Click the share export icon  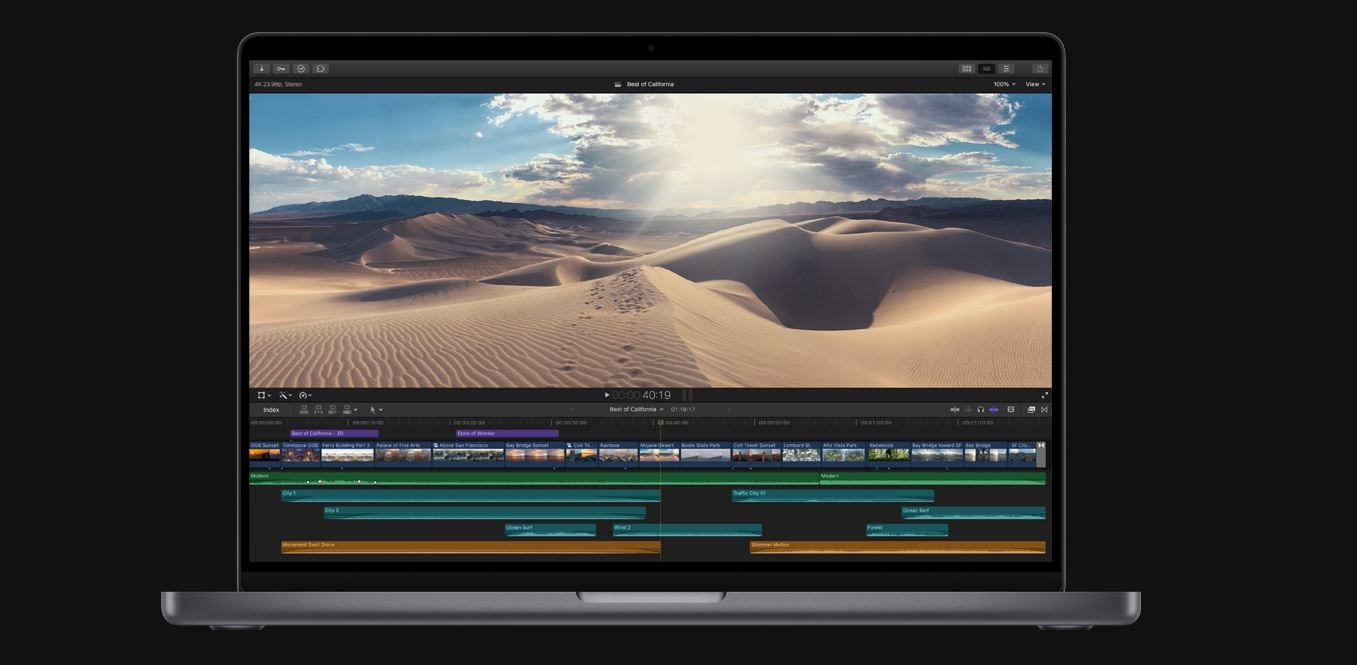(1040, 69)
